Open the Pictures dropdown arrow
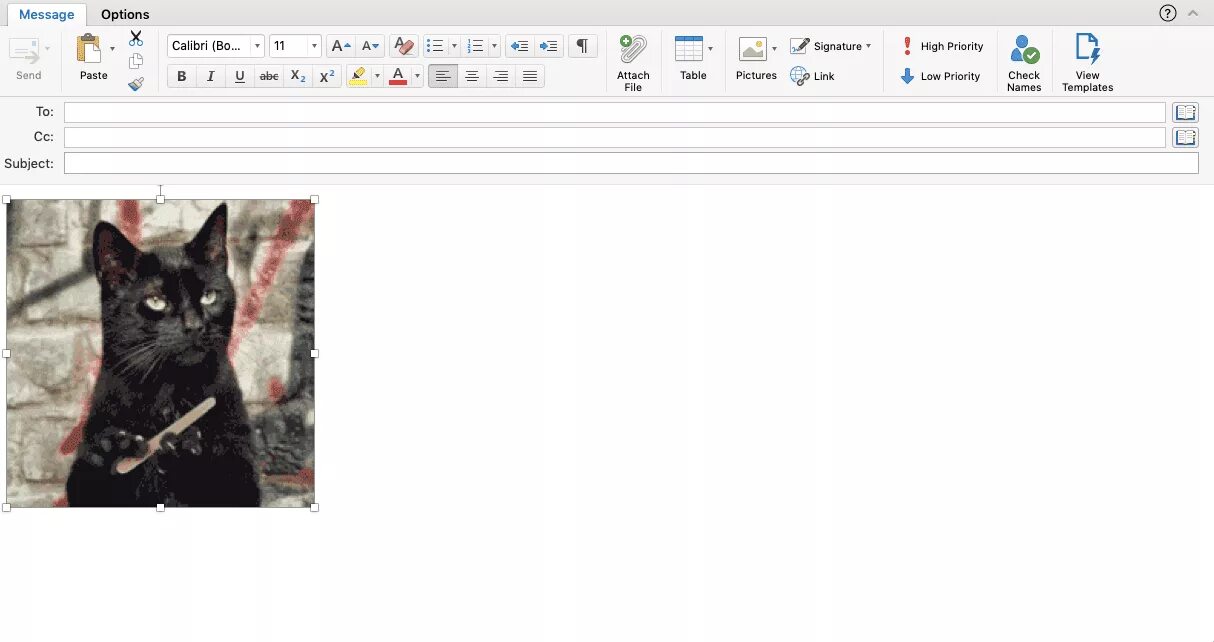The image size is (1214, 642). (x=775, y=48)
